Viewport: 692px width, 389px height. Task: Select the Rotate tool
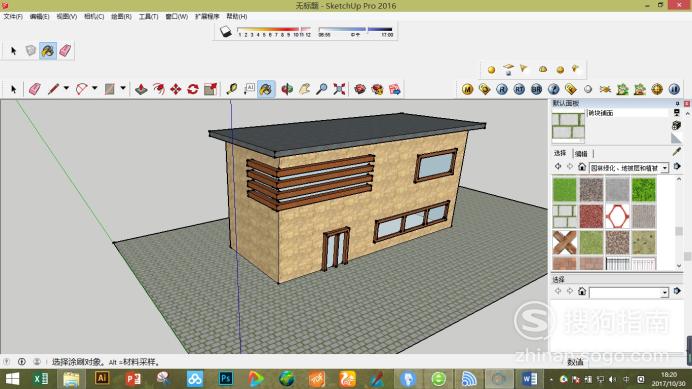click(x=193, y=89)
